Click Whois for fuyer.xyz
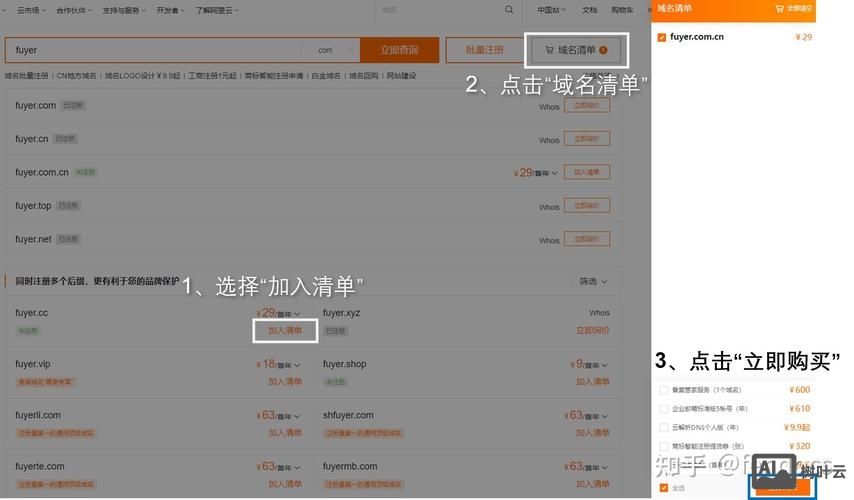This screenshot has width=854, height=500. point(599,313)
